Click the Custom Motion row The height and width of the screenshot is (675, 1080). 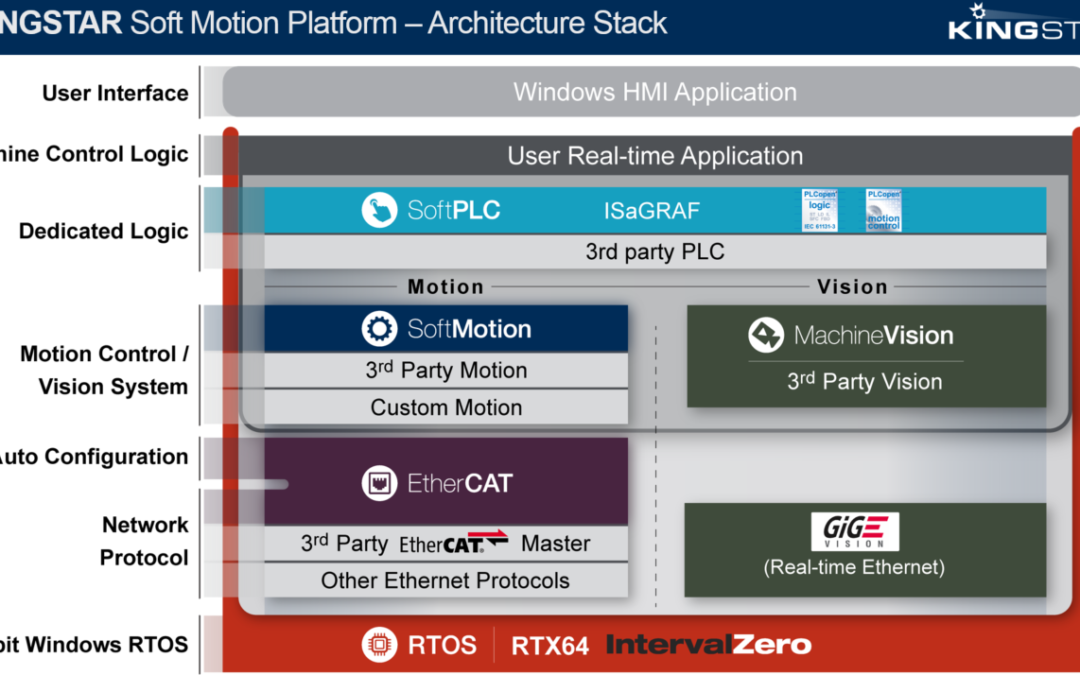(x=446, y=407)
